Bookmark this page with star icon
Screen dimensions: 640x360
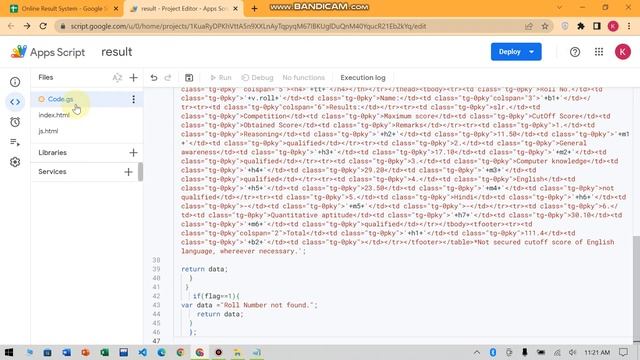point(544,26)
